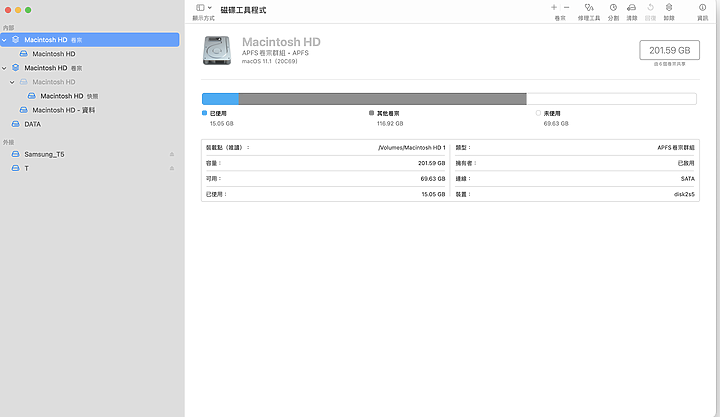
Task: Click the 201.59 GB value in 容量 row
Action: 432,163
